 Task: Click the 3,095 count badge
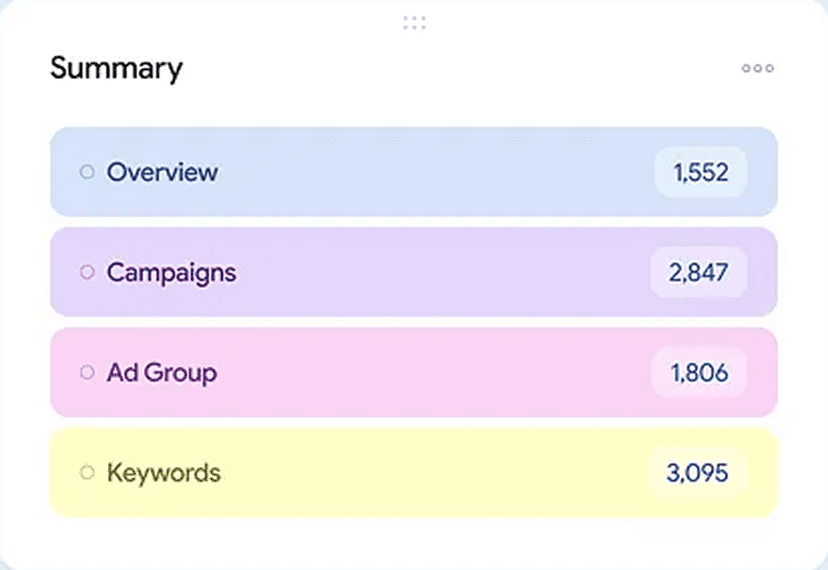pyautogui.click(x=698, y=472)
